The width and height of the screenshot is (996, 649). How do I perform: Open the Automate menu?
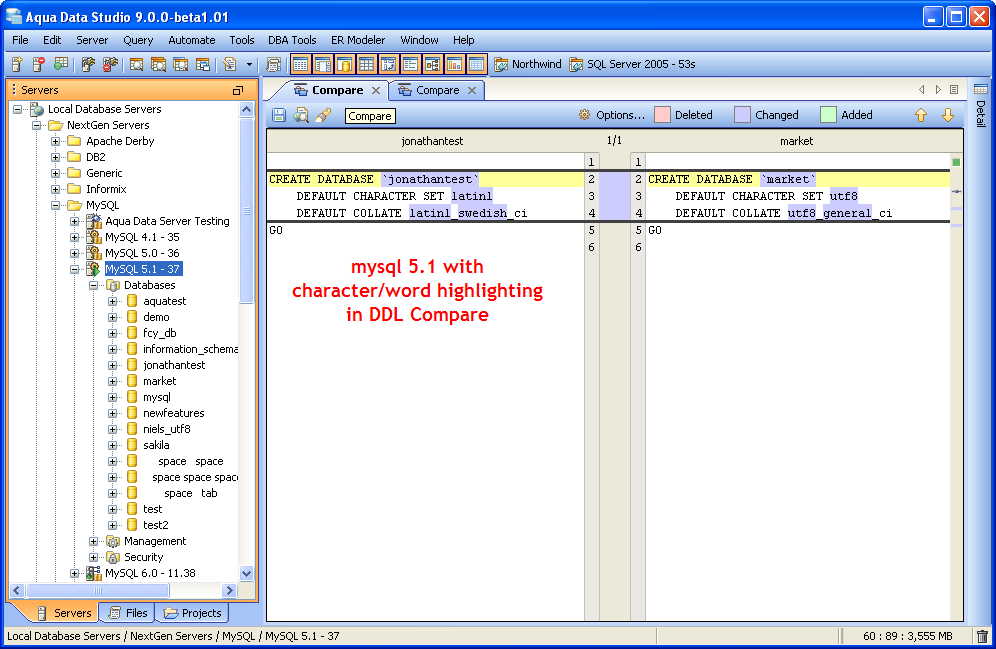[191, 40]
